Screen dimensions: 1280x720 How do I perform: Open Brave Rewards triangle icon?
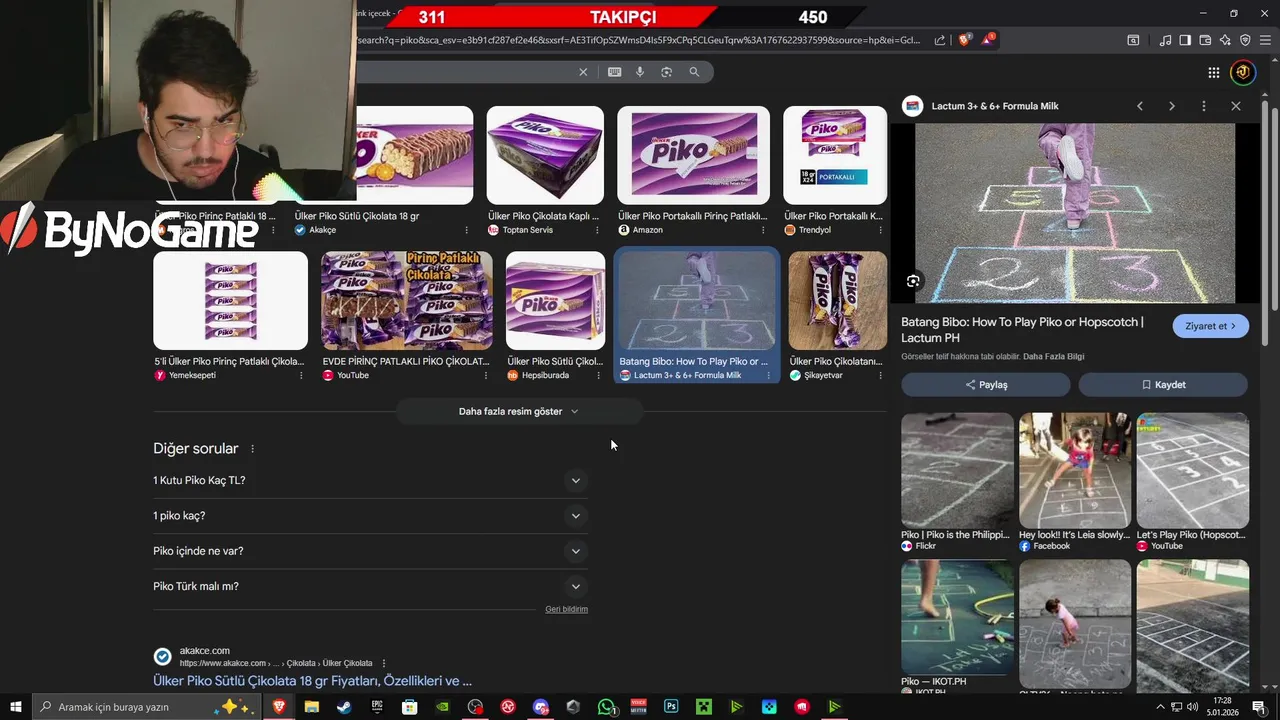point(988,40)
